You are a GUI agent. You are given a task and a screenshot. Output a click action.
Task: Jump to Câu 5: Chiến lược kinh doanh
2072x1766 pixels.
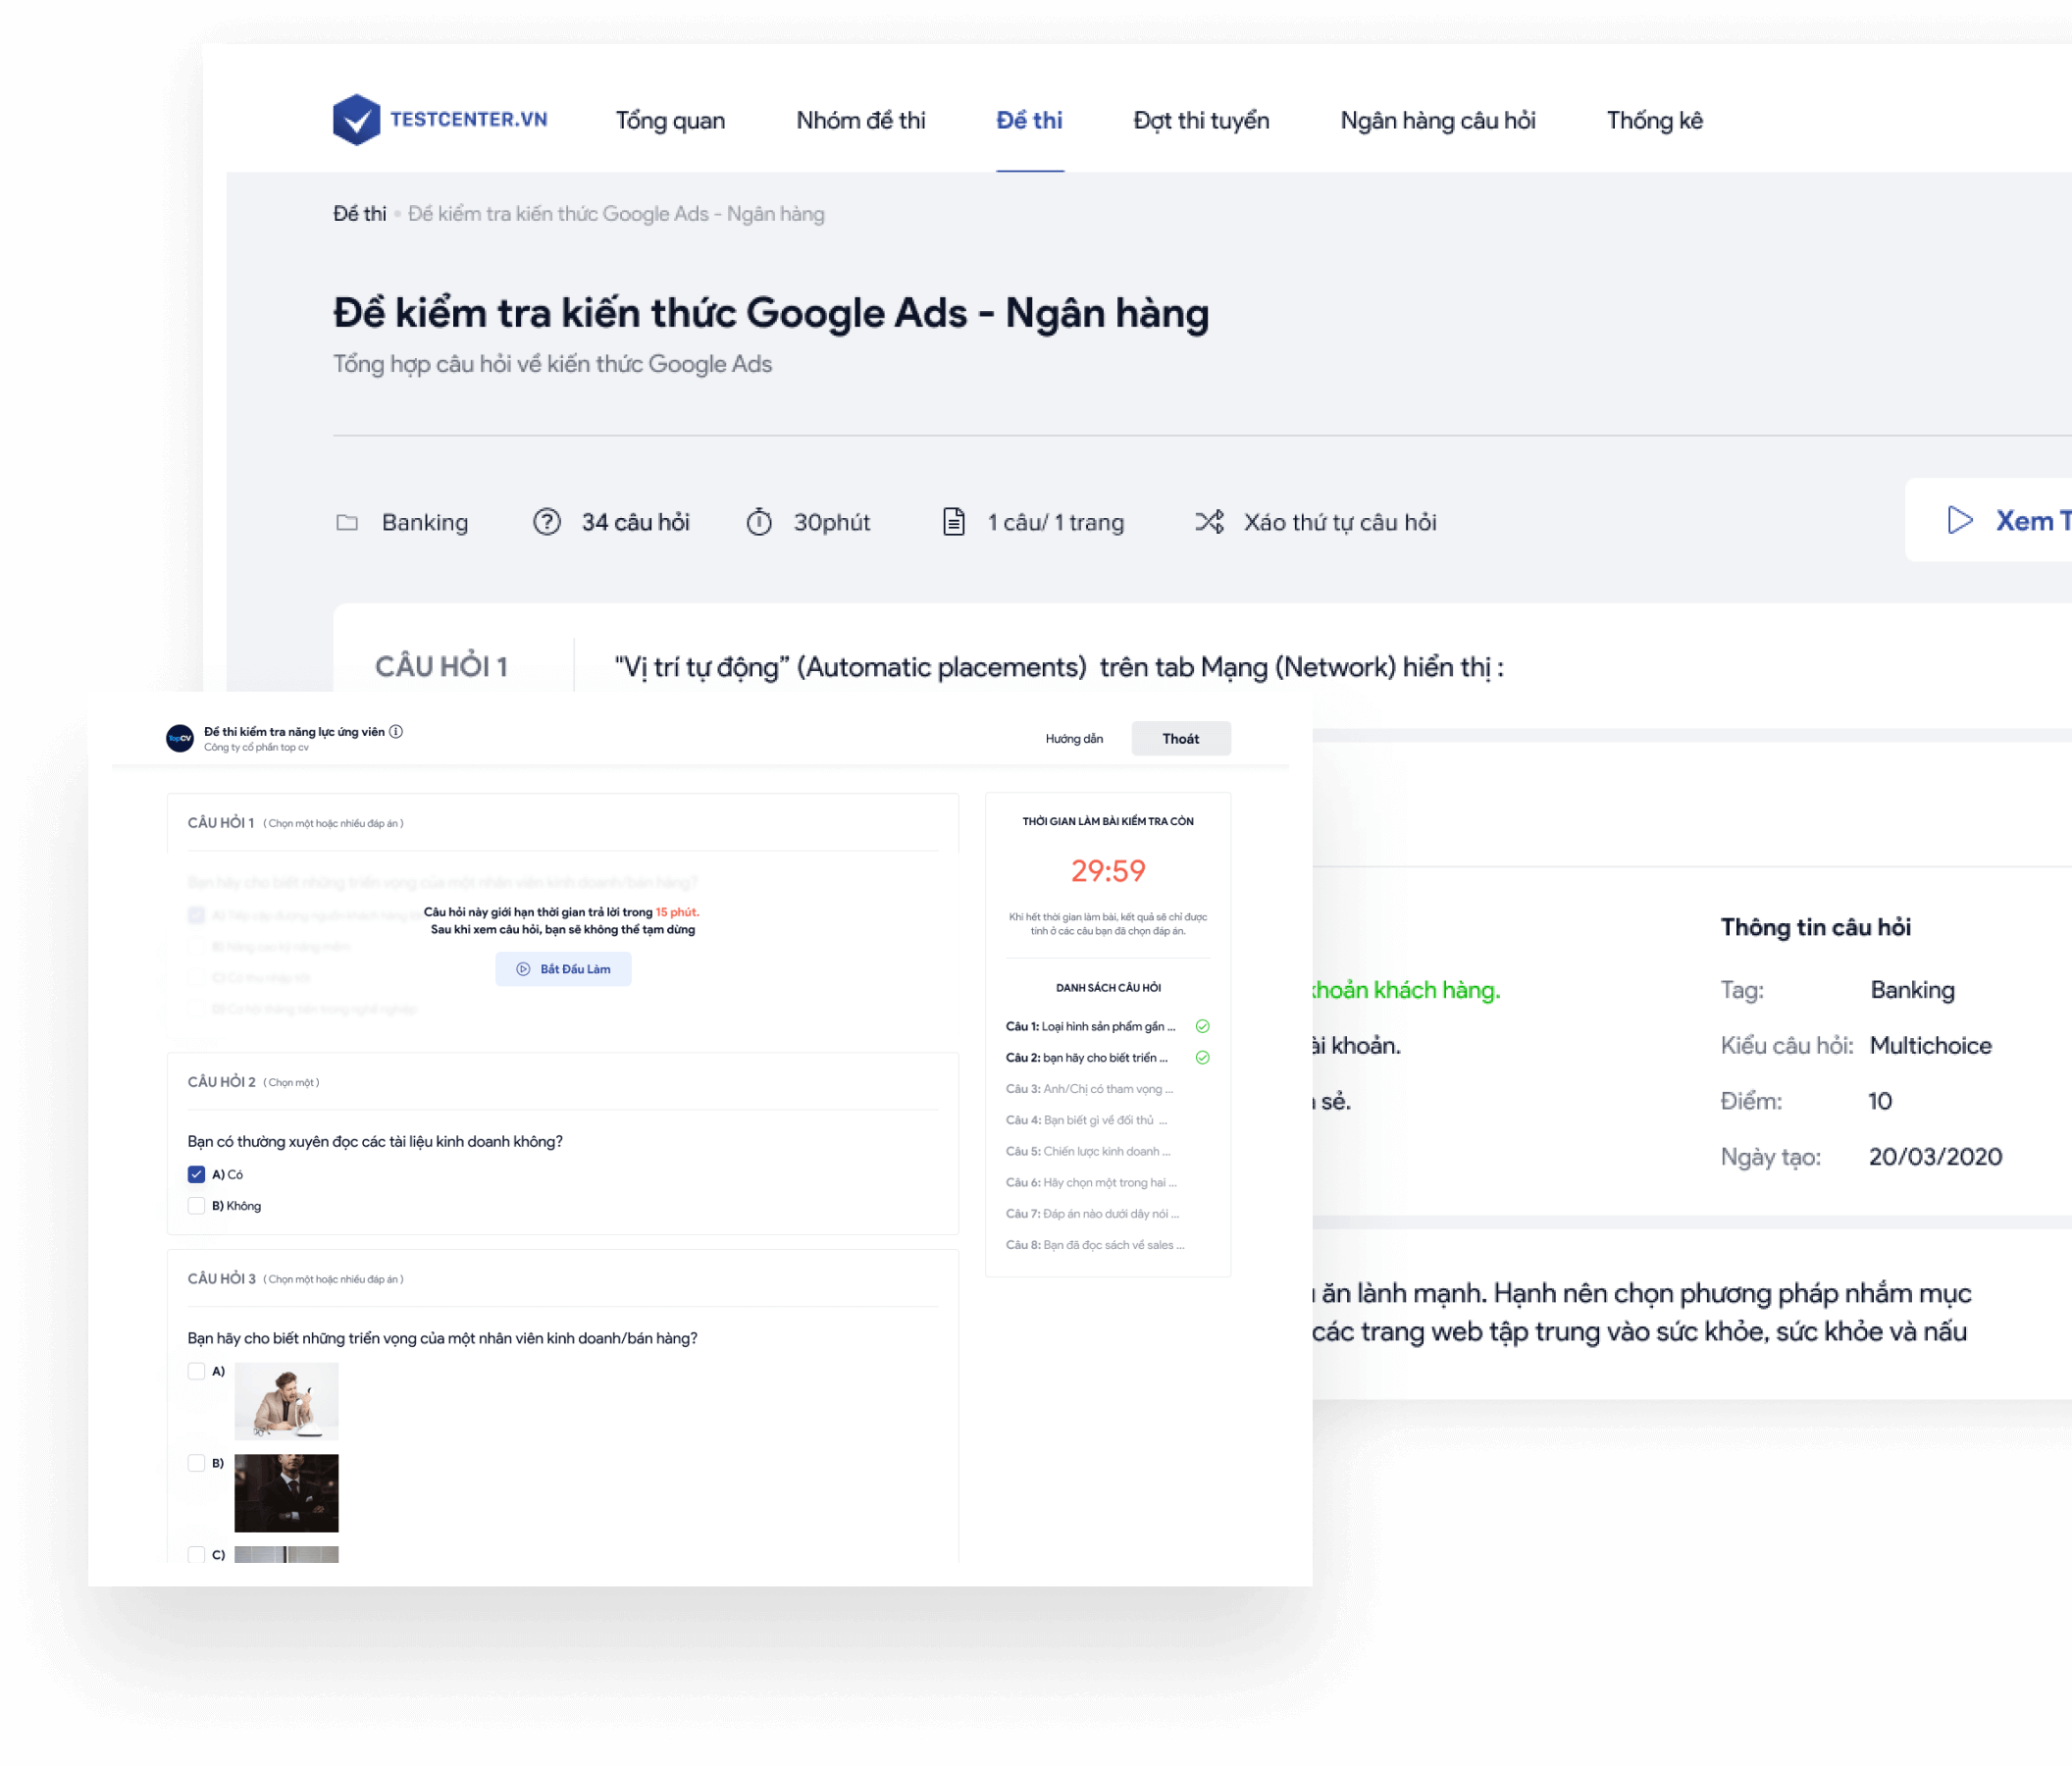(x=1088, y=1151)
